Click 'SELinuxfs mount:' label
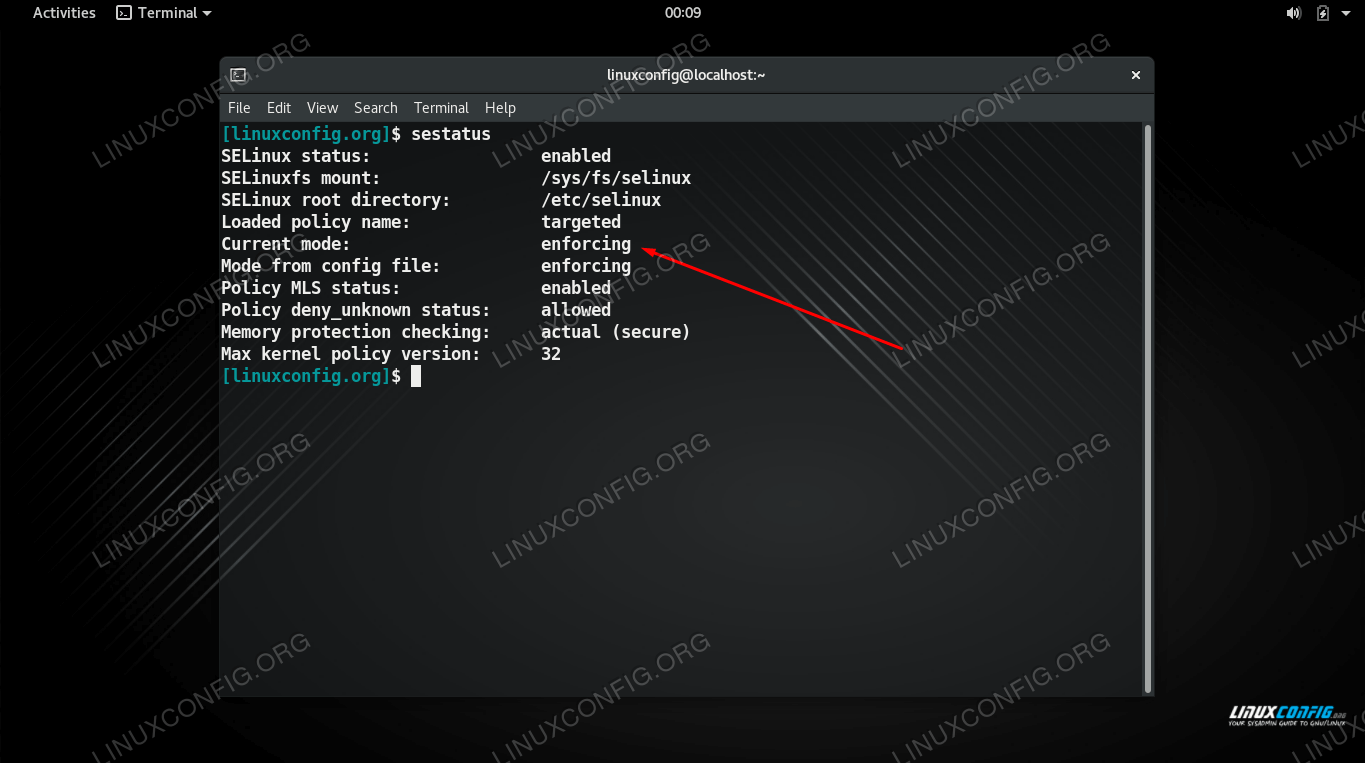This screenshot has height=763, width=1365. pos(301,178)
